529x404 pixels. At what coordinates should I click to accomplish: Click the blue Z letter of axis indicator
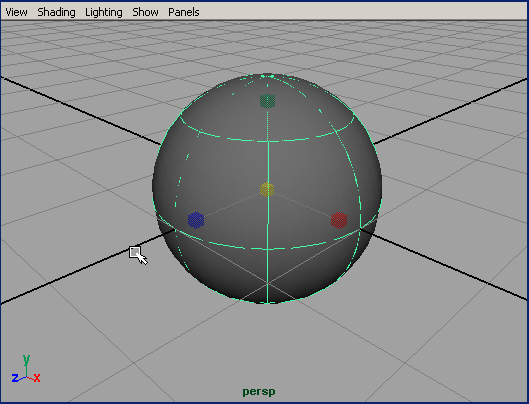pyautogui.click(x=15, y=378)
